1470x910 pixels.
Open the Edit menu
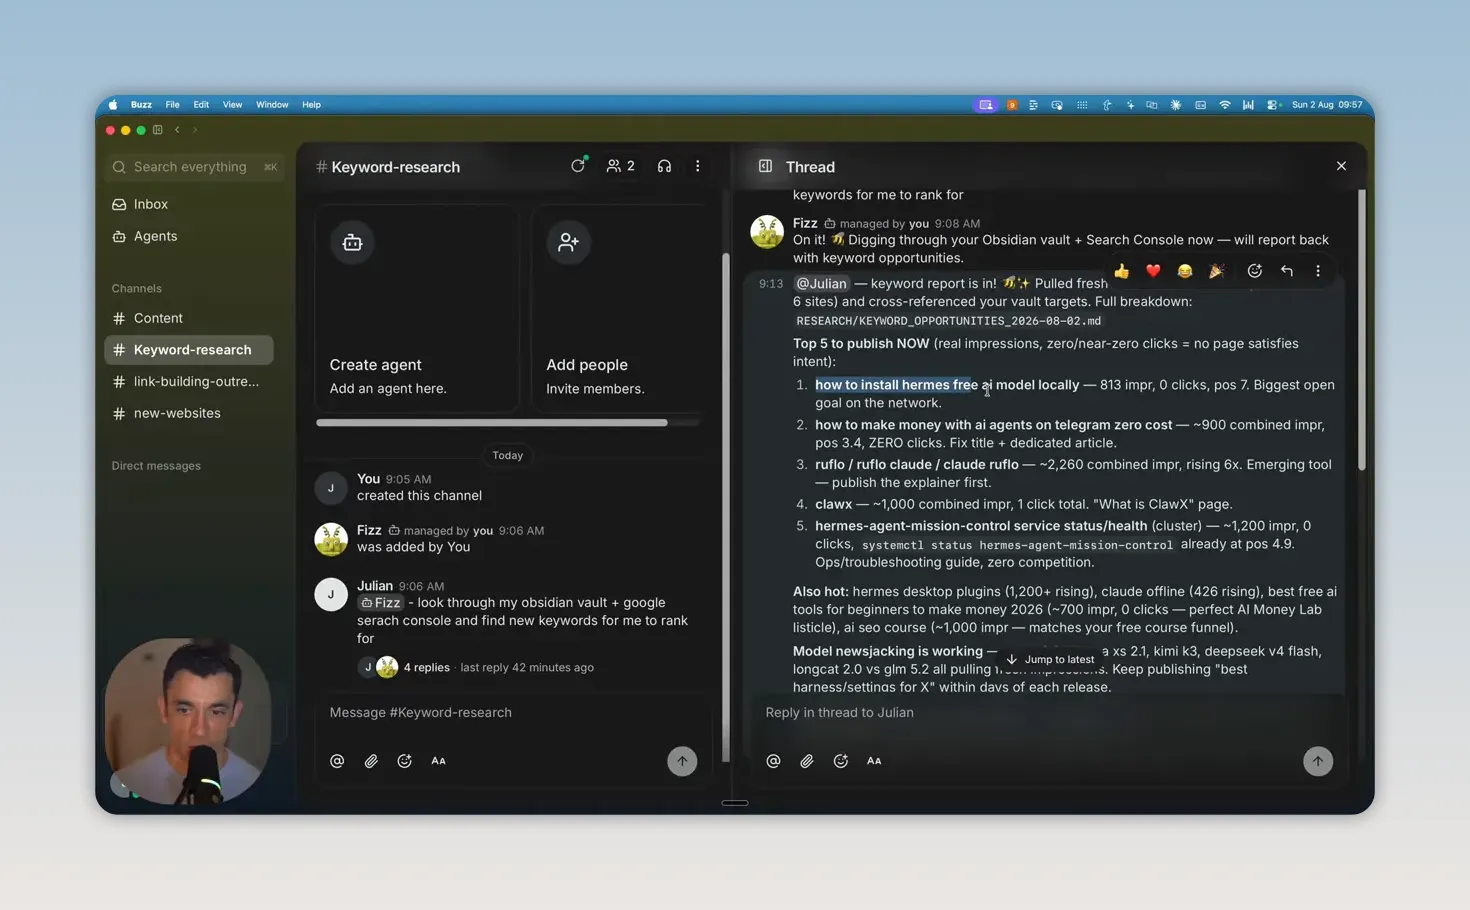(x=201, y=104)
